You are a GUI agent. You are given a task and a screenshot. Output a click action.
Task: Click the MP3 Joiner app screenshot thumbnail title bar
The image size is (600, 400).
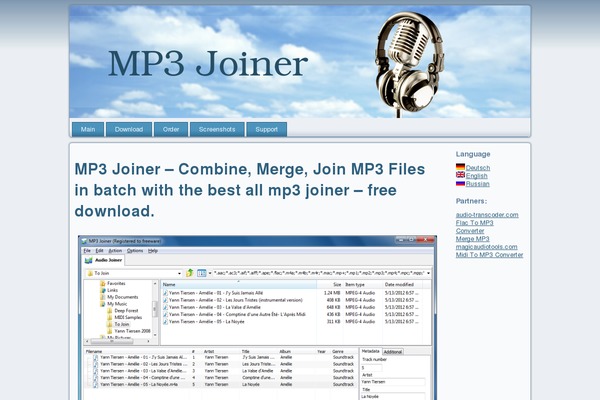coord(257,241)
